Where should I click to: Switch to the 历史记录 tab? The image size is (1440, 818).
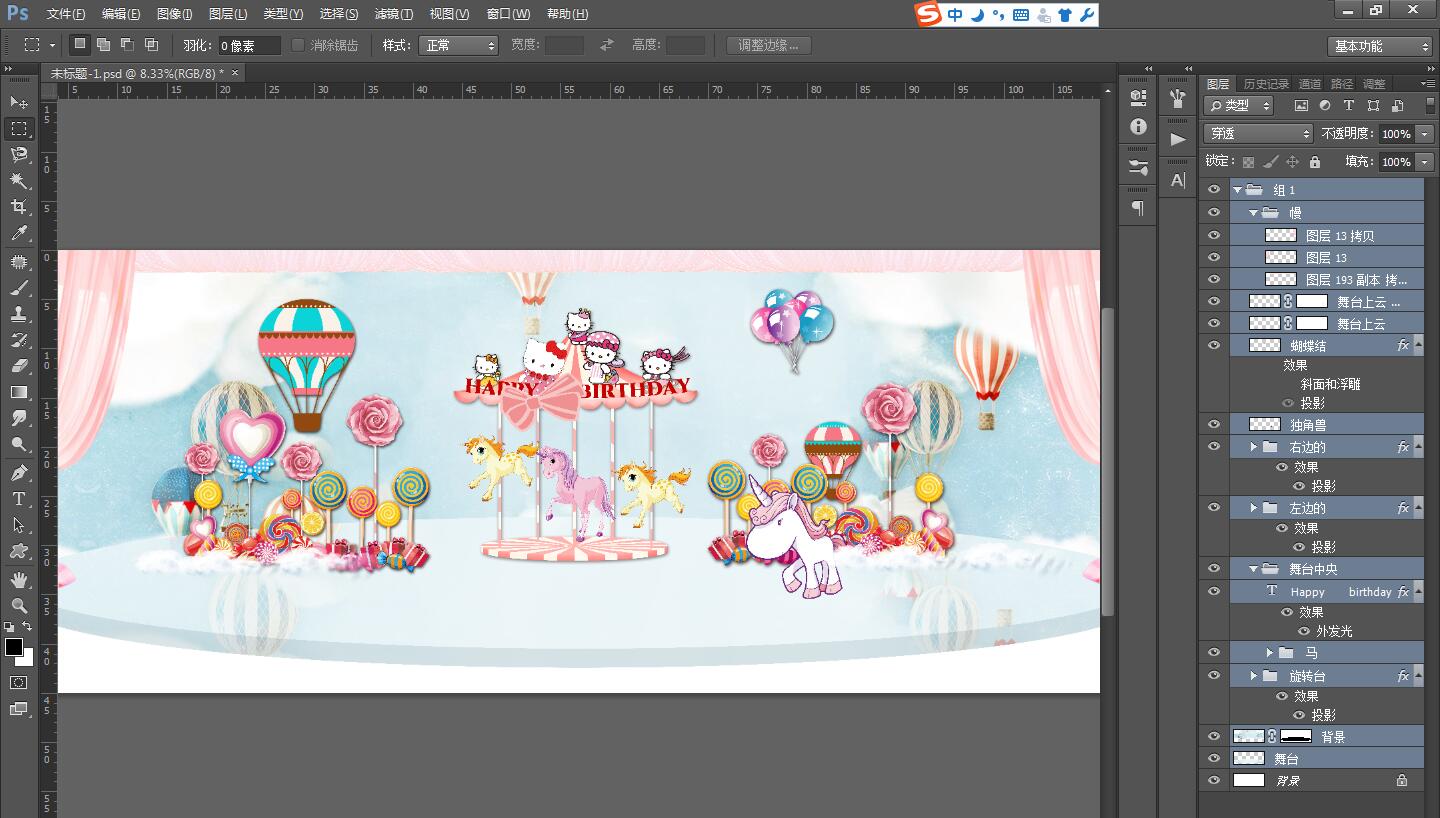pyautogui.click(x=1266, y=83)
